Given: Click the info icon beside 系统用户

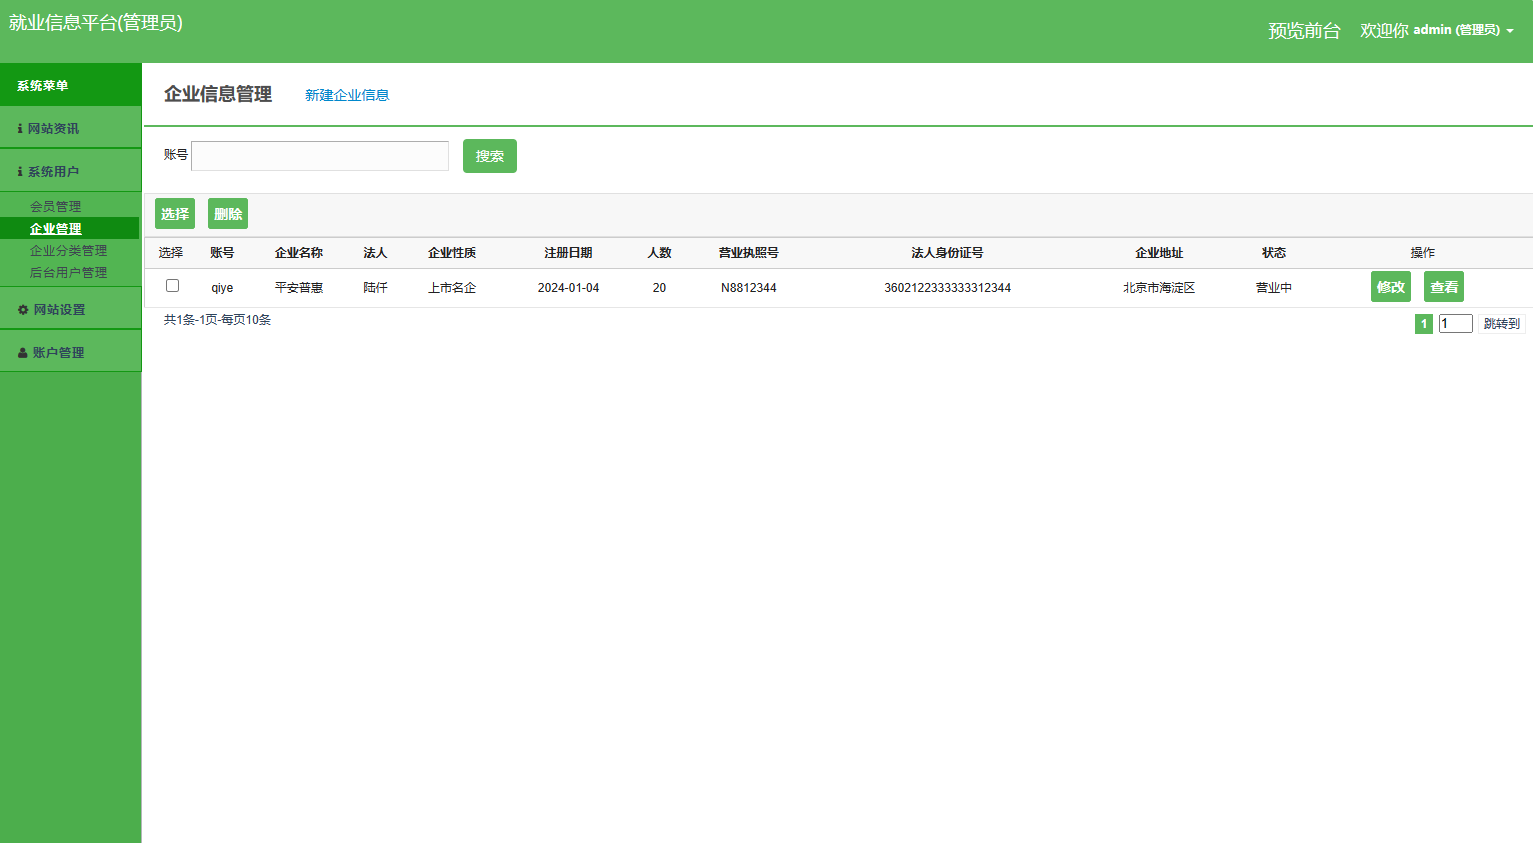Looking at the screenshot, I should click(x=20, y=172).
